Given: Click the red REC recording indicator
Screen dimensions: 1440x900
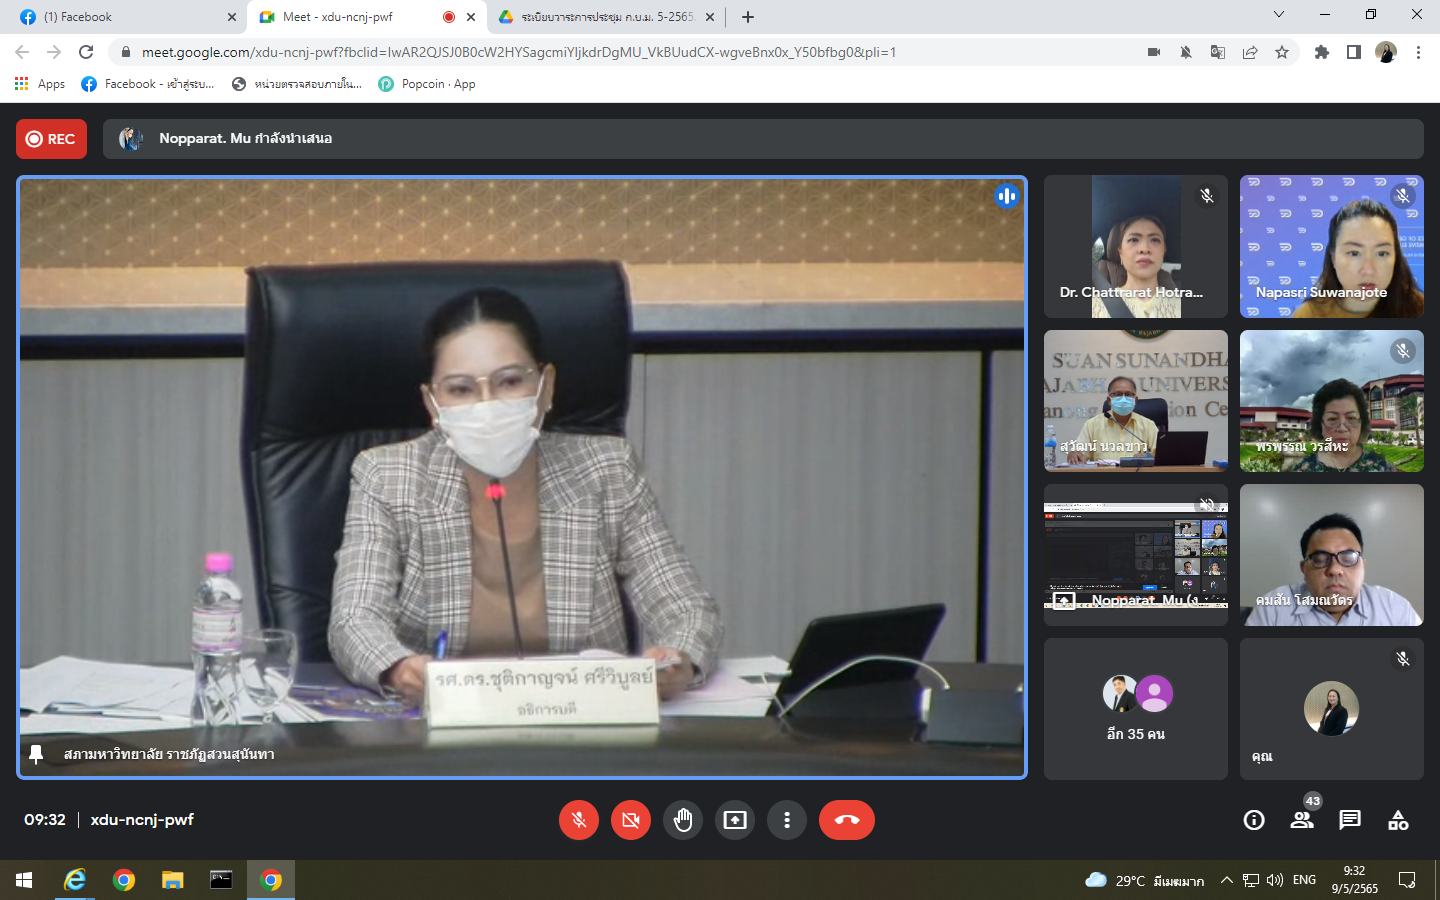Looking at the screenshot, I should [51, 139].
